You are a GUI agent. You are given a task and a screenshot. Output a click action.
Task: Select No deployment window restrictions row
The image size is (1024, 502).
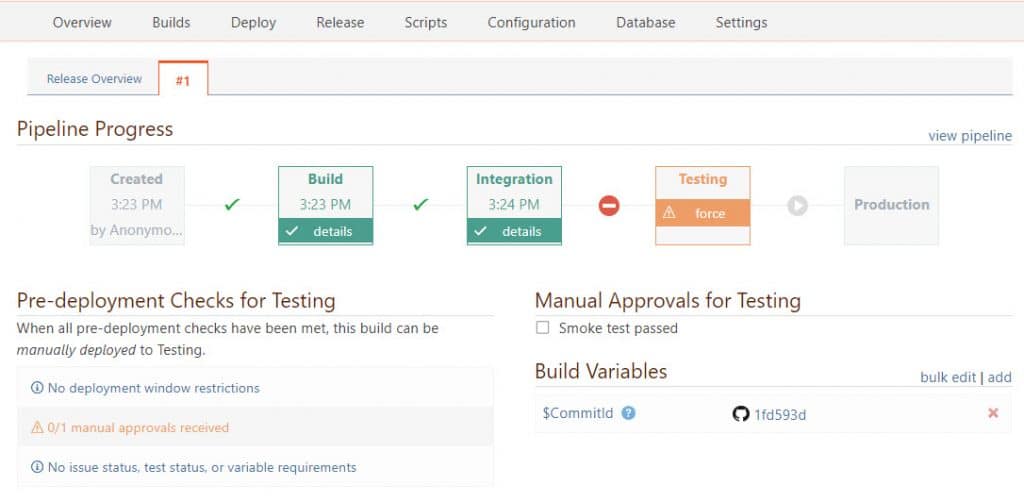[255, 388]
